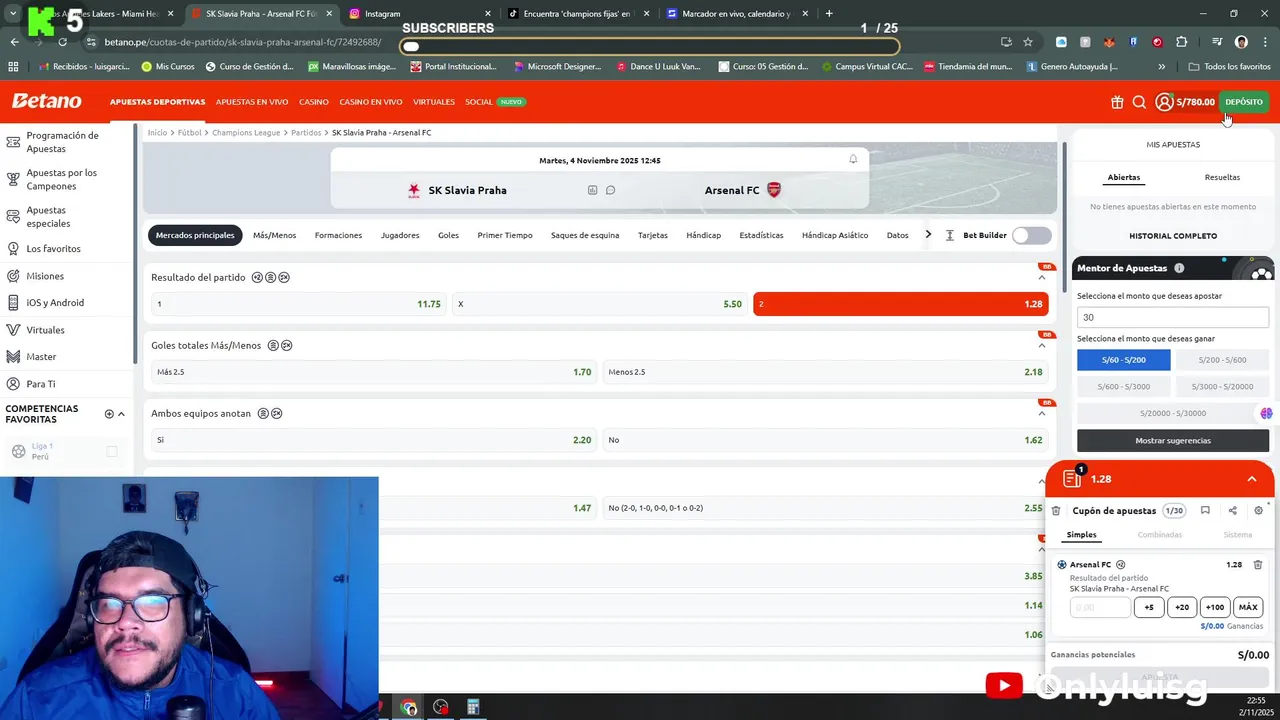The height and width of the screenshot is (720, 1280).
Task: Show more market tabs with right arrow
Action: coord(928,235)
